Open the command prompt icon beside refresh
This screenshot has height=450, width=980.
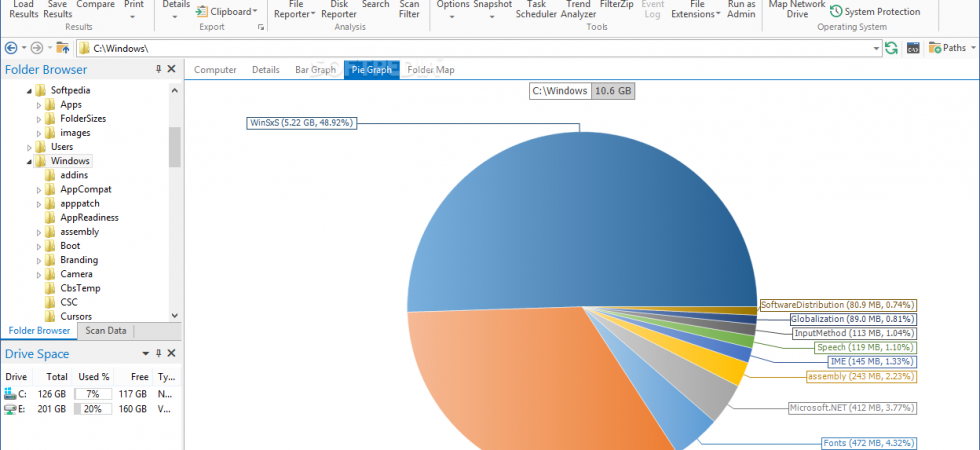(x=913, y=48)
